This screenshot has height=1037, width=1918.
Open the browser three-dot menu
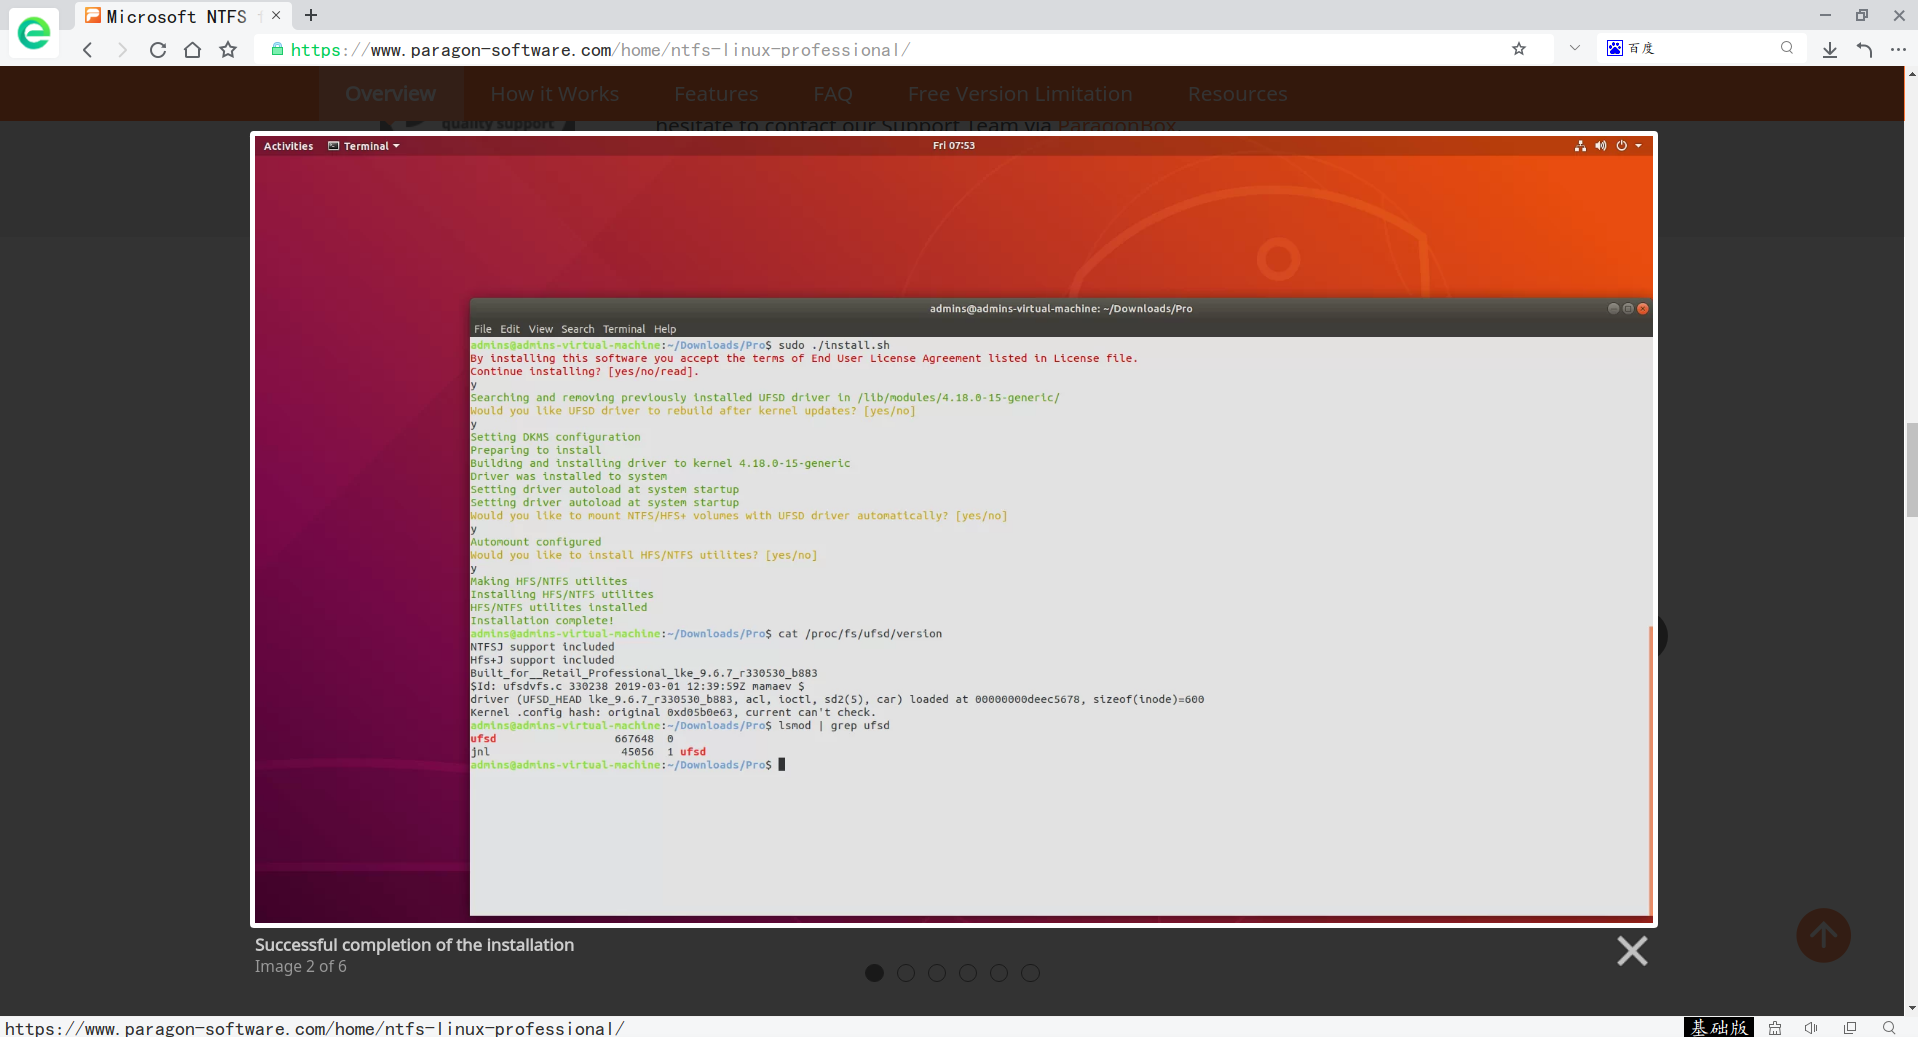[1898, 50]
